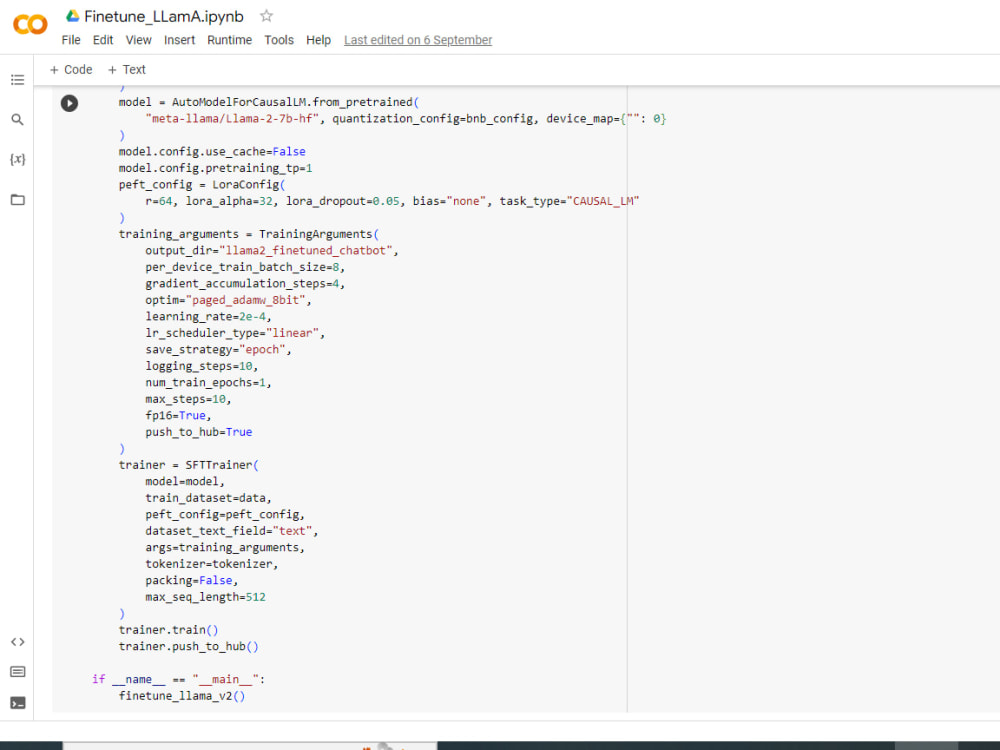
Task: Click the text output_dir="llama2_finetuned_chatbot"
Action: (x=268, y=251)
